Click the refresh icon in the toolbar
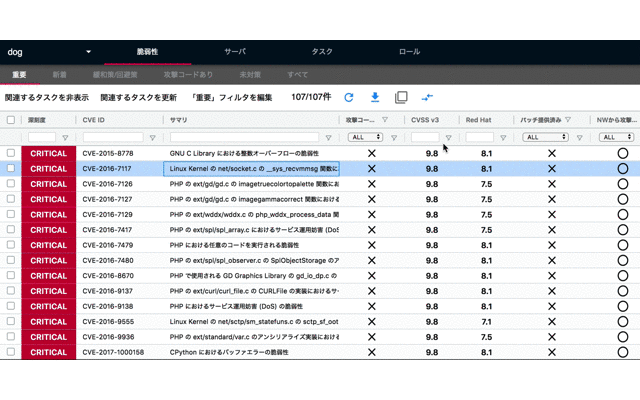Image resolution: width=640 pixels, height=400 pixels. click(x=349, y=97)
